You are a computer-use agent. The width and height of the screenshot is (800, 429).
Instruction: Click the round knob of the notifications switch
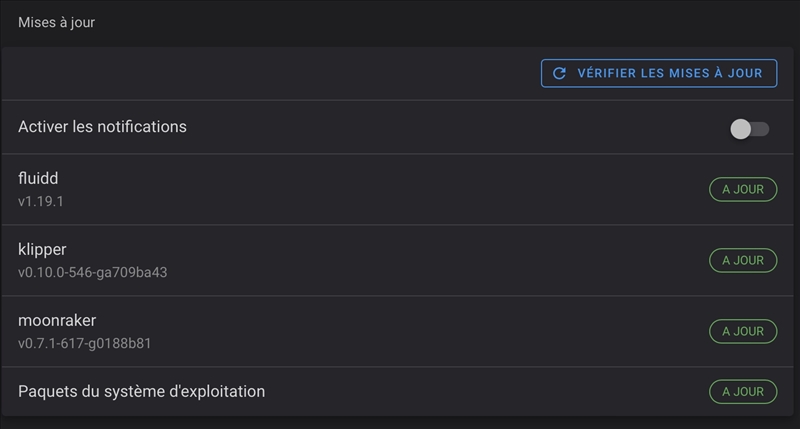(741, 128)
